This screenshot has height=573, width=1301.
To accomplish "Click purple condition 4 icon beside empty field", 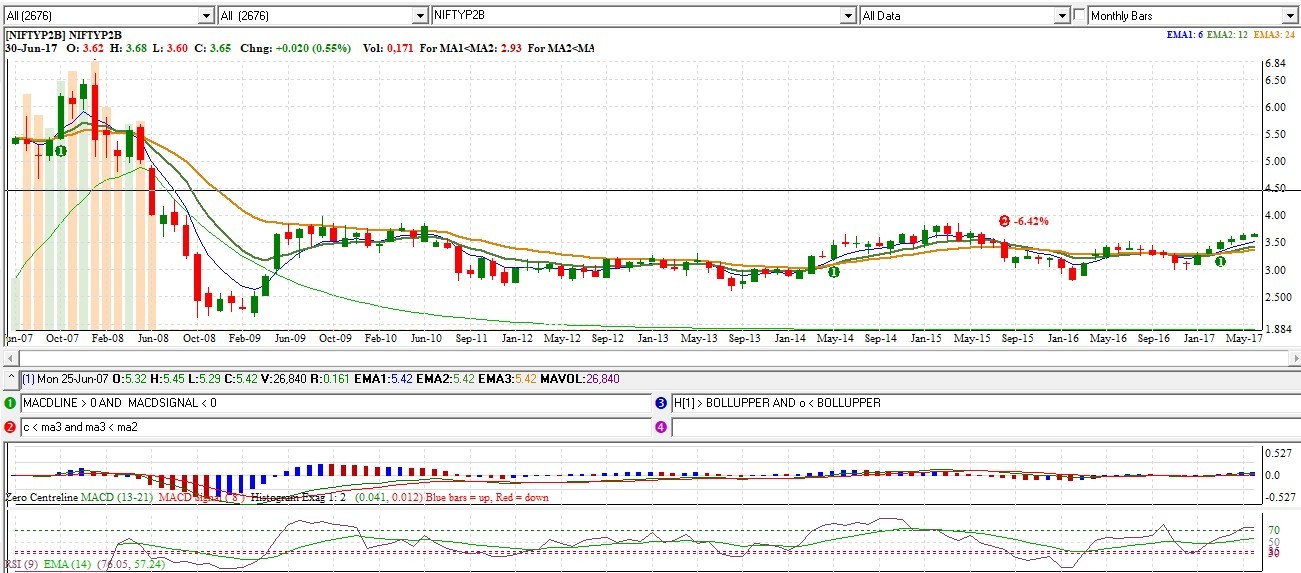I will (661, 427).
